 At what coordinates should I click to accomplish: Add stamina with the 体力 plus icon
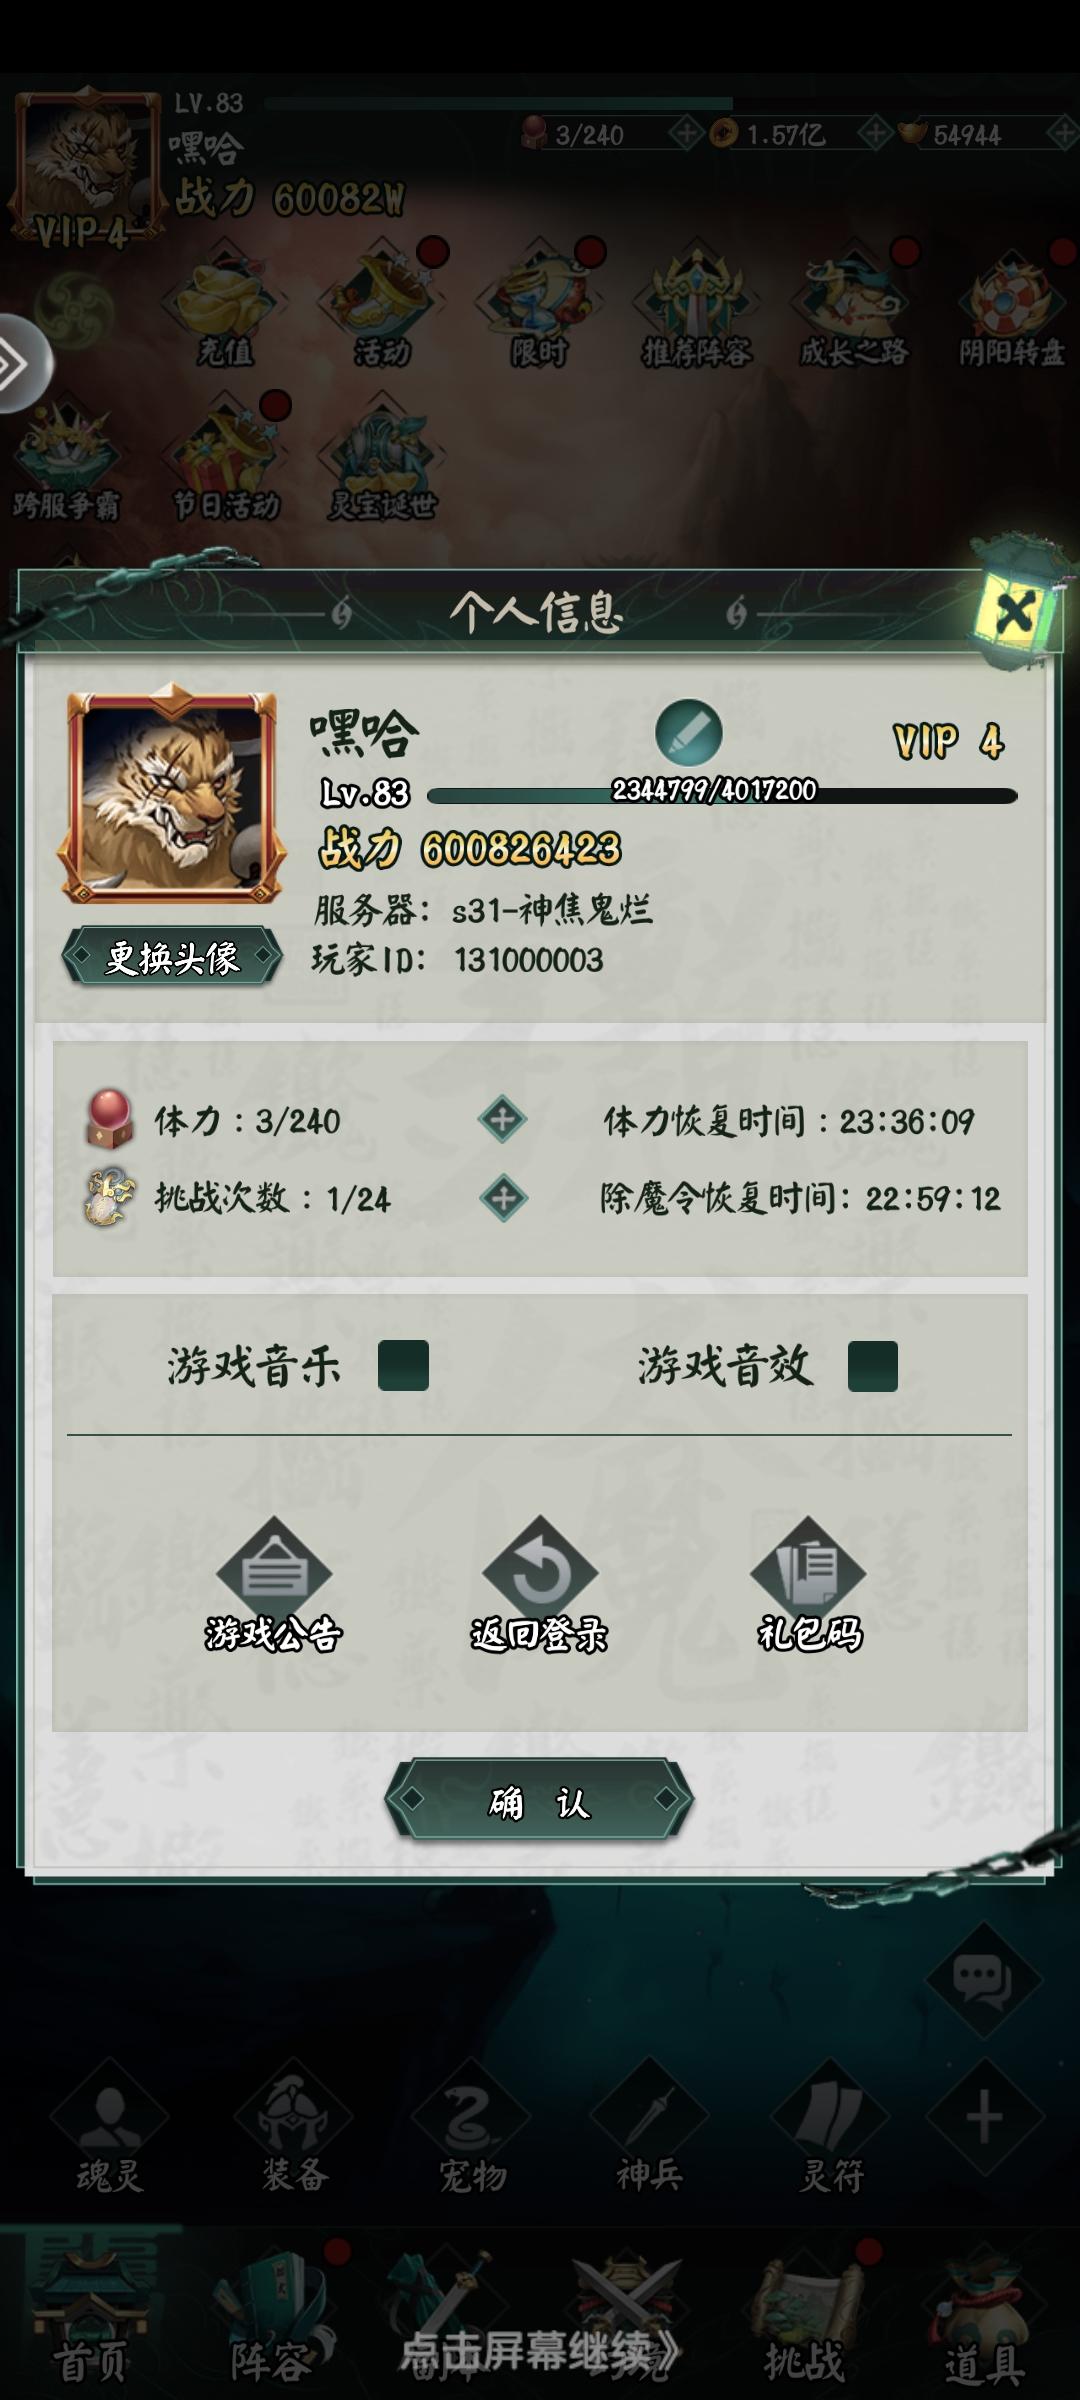[x=503, y=1119]
